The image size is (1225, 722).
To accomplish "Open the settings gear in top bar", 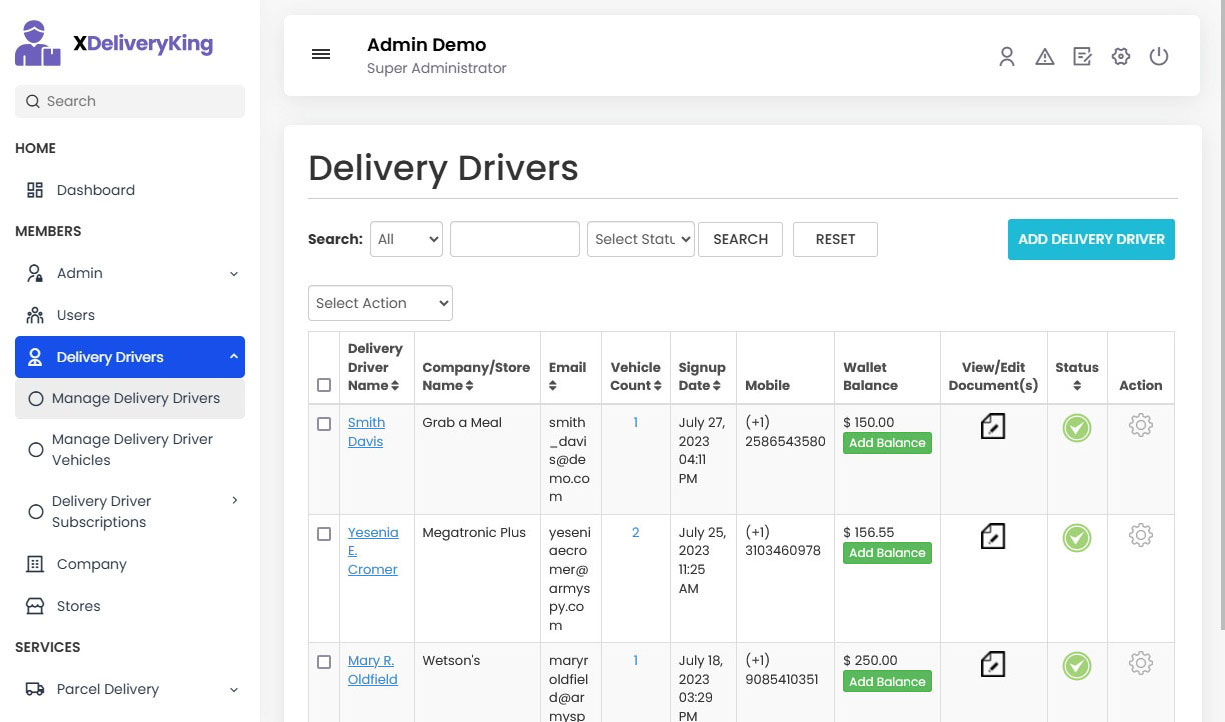I will (1121, 57).
